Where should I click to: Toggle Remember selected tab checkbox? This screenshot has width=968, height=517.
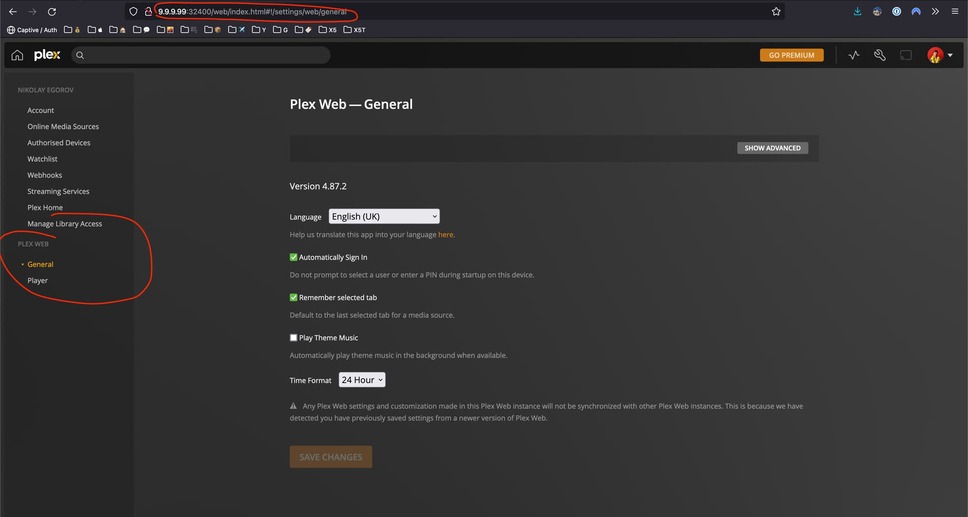[293, 297]
